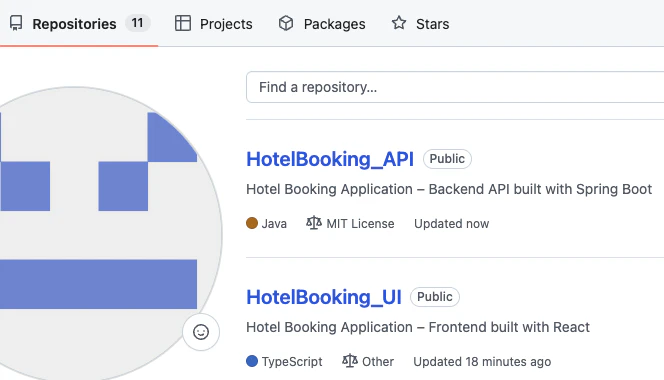
Task: Set status using the smiley emoji button
Action: (201, 332)
